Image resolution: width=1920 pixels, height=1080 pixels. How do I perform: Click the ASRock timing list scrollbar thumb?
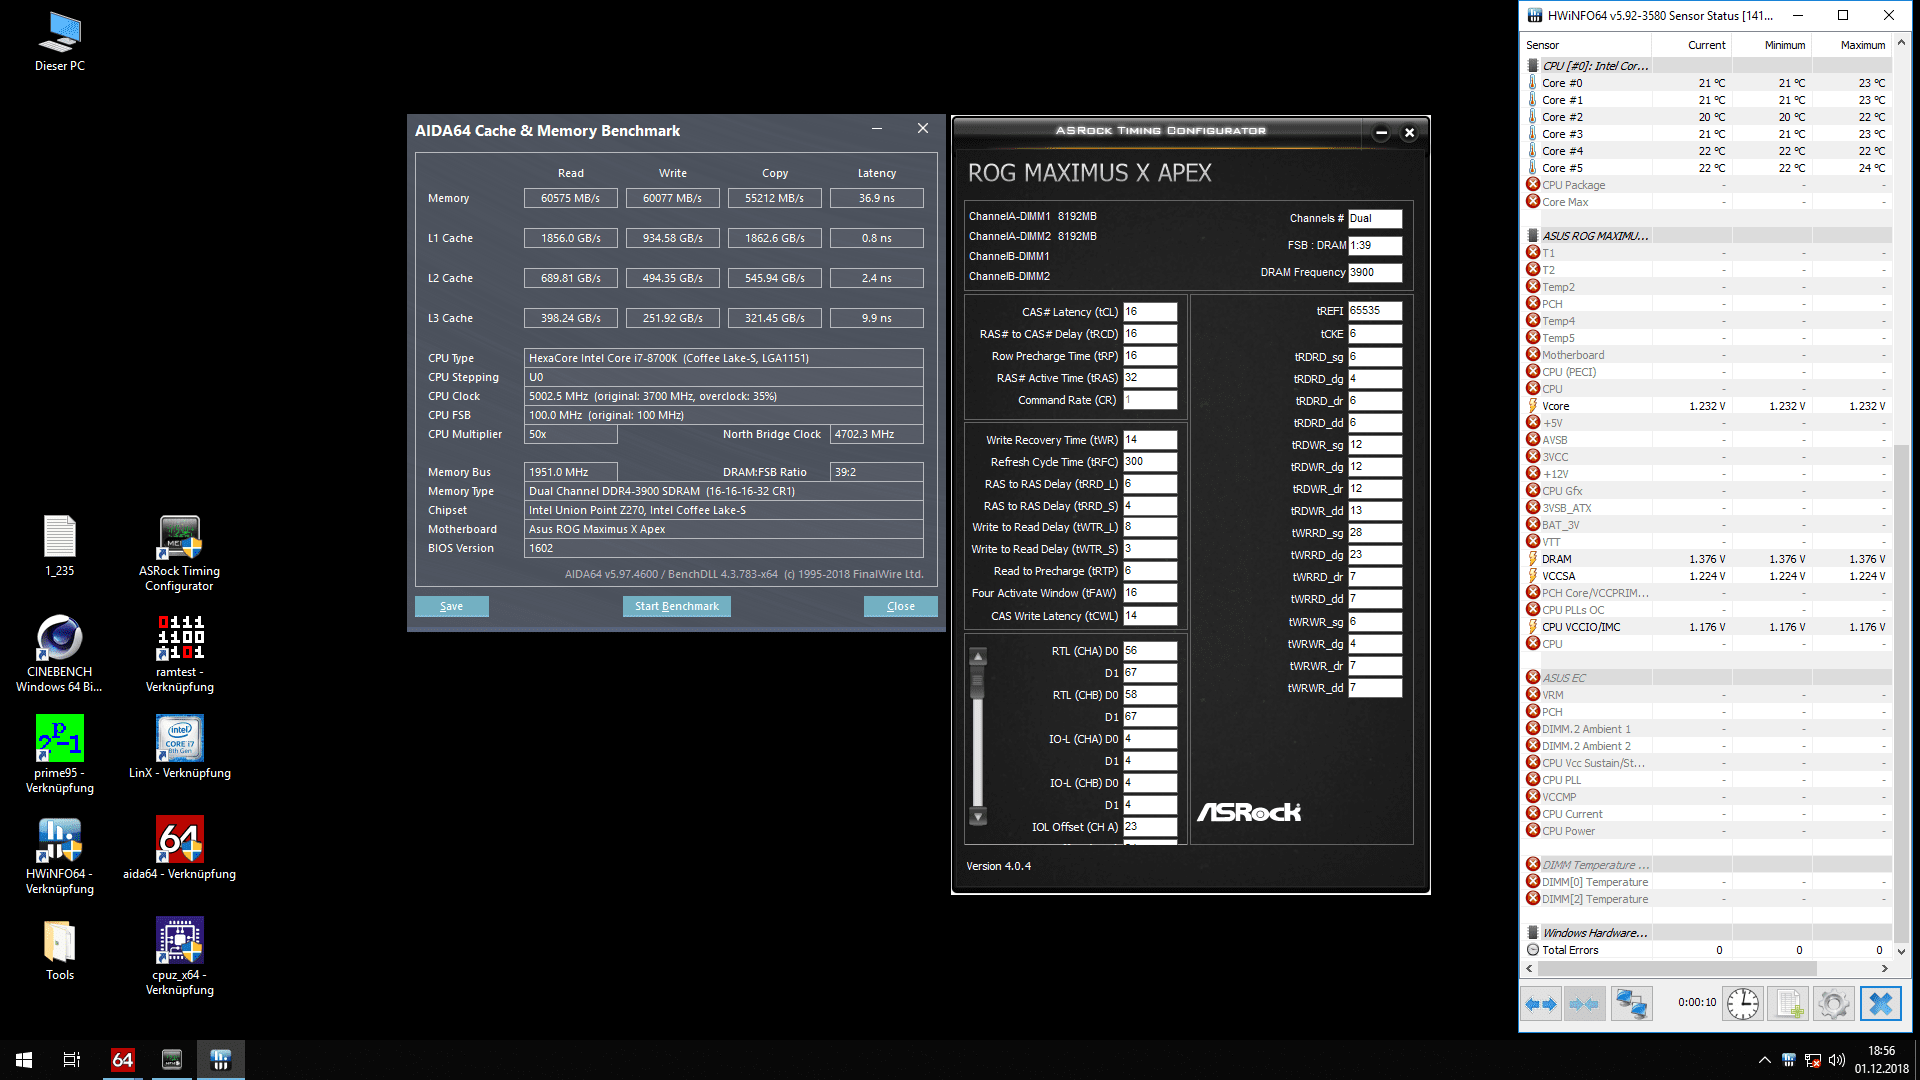[x=978, y=682]
